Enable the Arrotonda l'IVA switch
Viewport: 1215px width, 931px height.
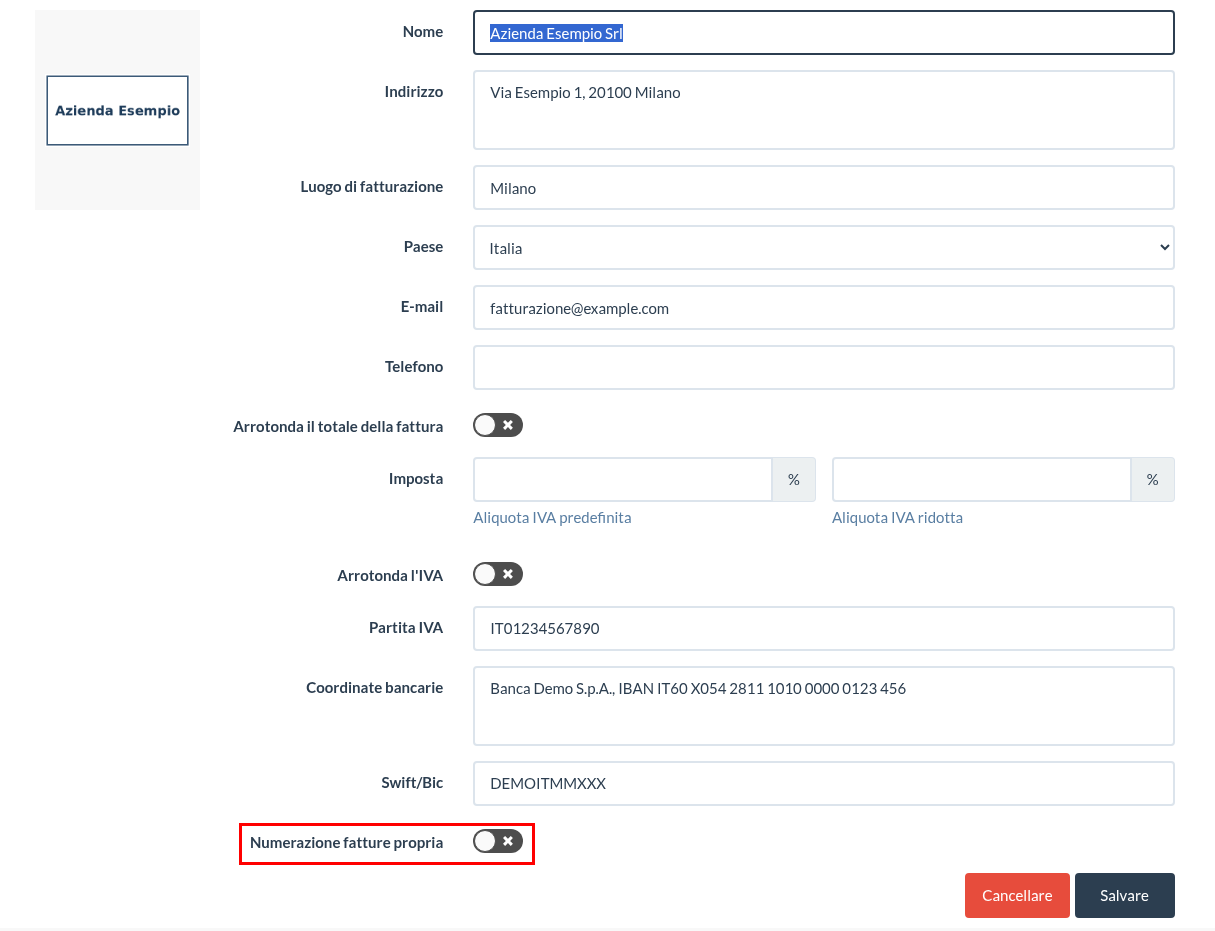point(498,574)
